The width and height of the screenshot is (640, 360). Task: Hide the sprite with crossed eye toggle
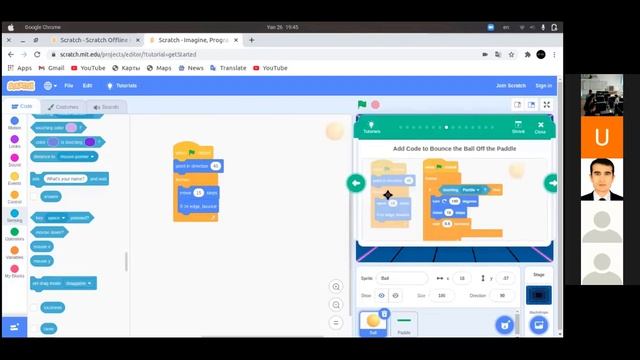[395, 296]
